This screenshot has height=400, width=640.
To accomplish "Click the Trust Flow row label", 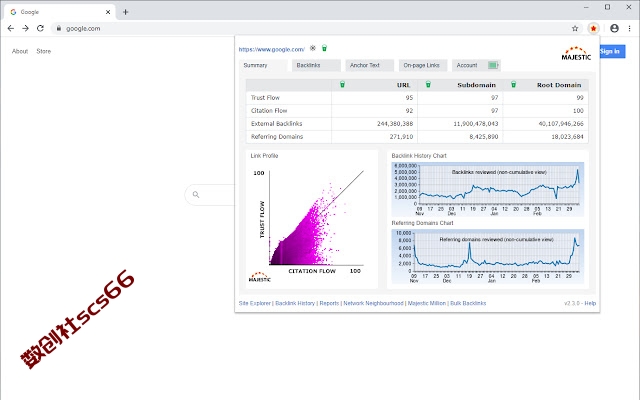I will (x=265, y=98).
